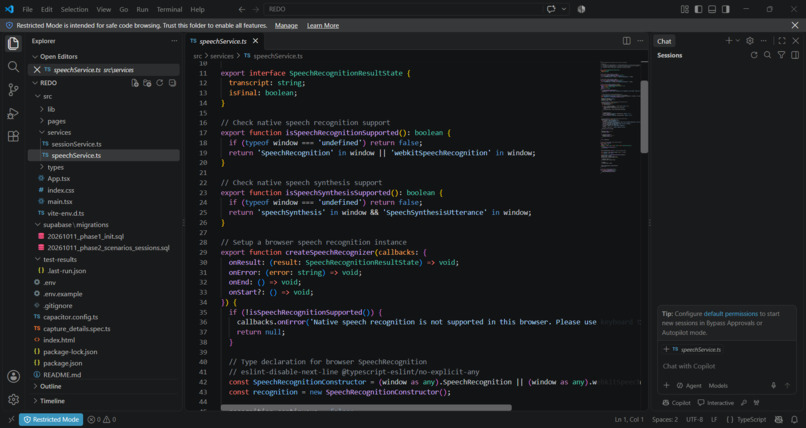Open the Explorer views ellipsis menu
This screenshot has height=428, width=806.
[x=174, y=41]
